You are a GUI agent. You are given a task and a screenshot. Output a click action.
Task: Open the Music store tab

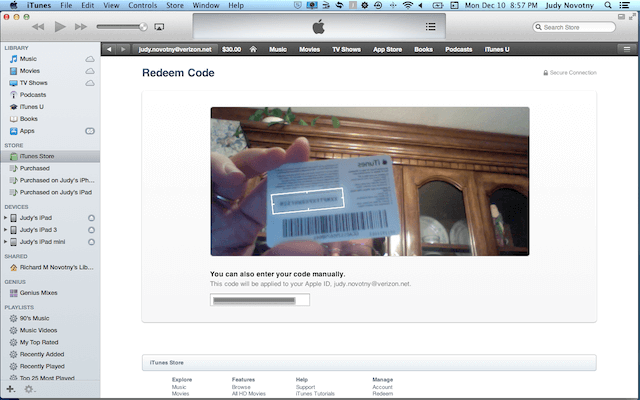coord(278,49)
